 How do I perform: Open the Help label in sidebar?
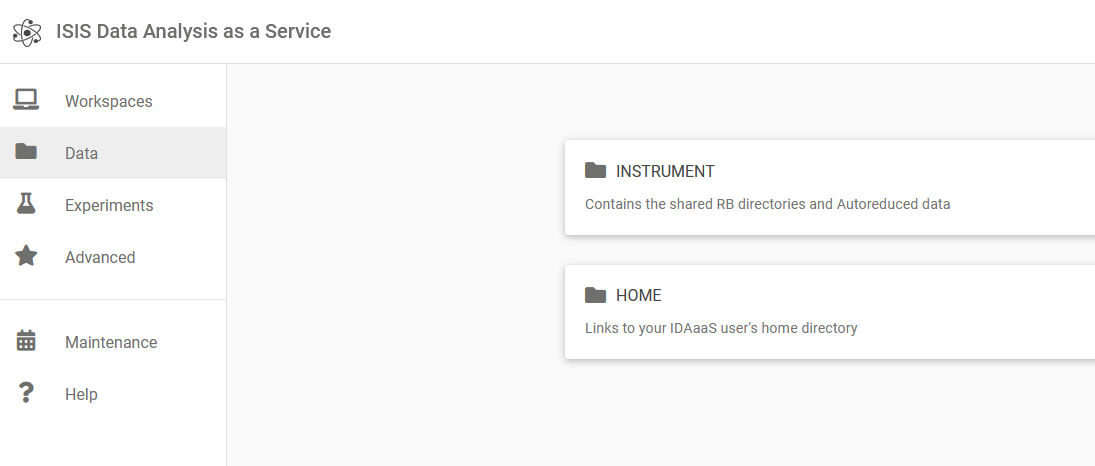point(81,394)
